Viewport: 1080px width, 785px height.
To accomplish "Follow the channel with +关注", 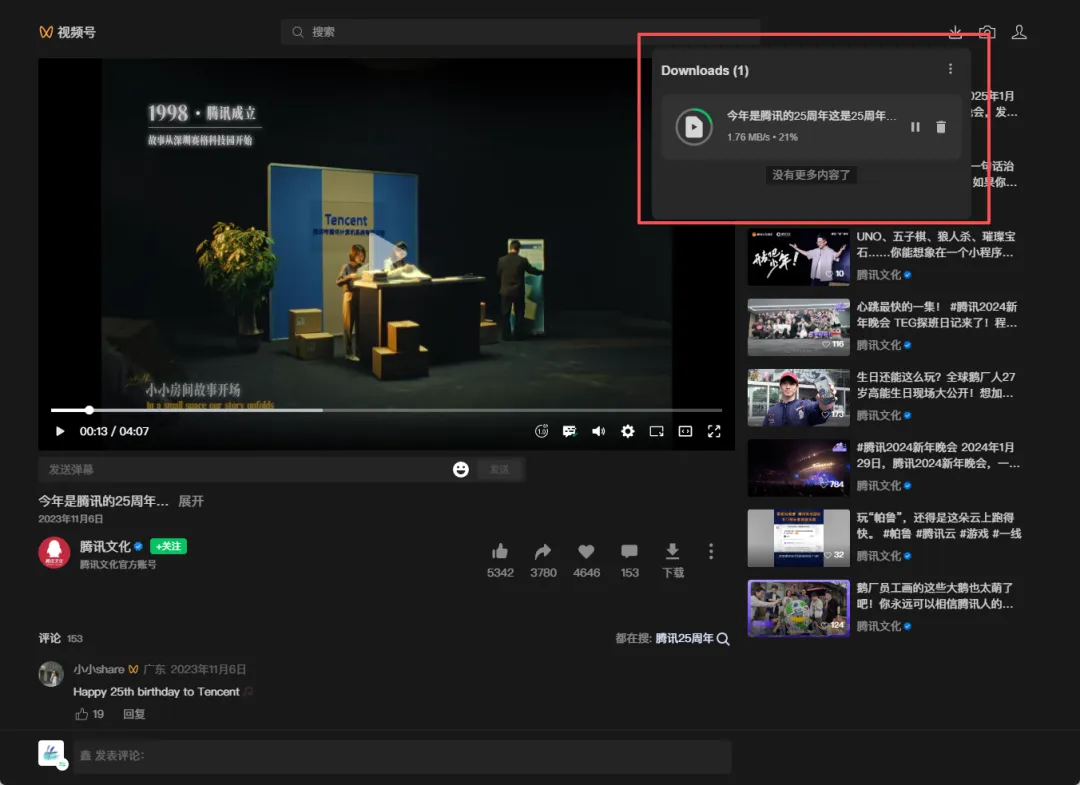I will coord(168,546).
